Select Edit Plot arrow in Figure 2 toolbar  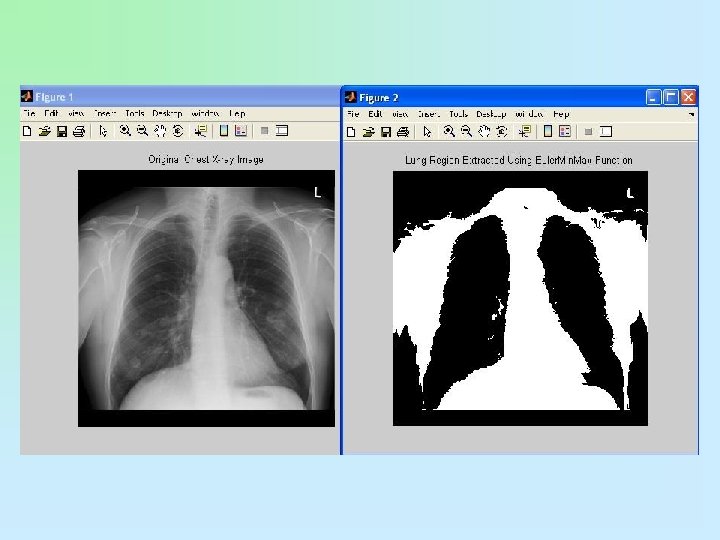pyautogui.click(x=427, y=132)
